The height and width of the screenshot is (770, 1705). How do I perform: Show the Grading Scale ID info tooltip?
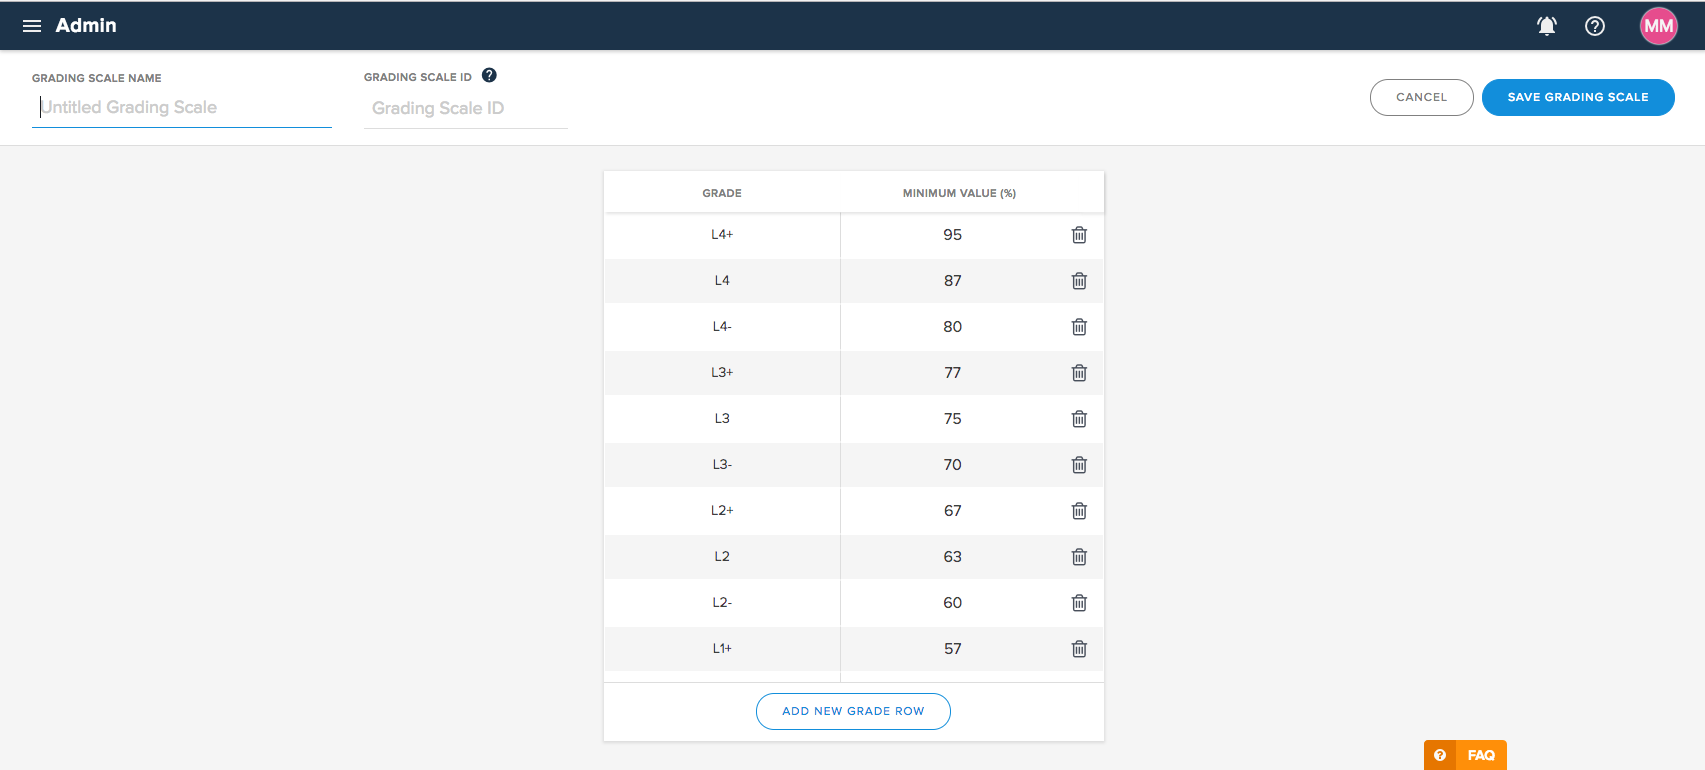489,75
